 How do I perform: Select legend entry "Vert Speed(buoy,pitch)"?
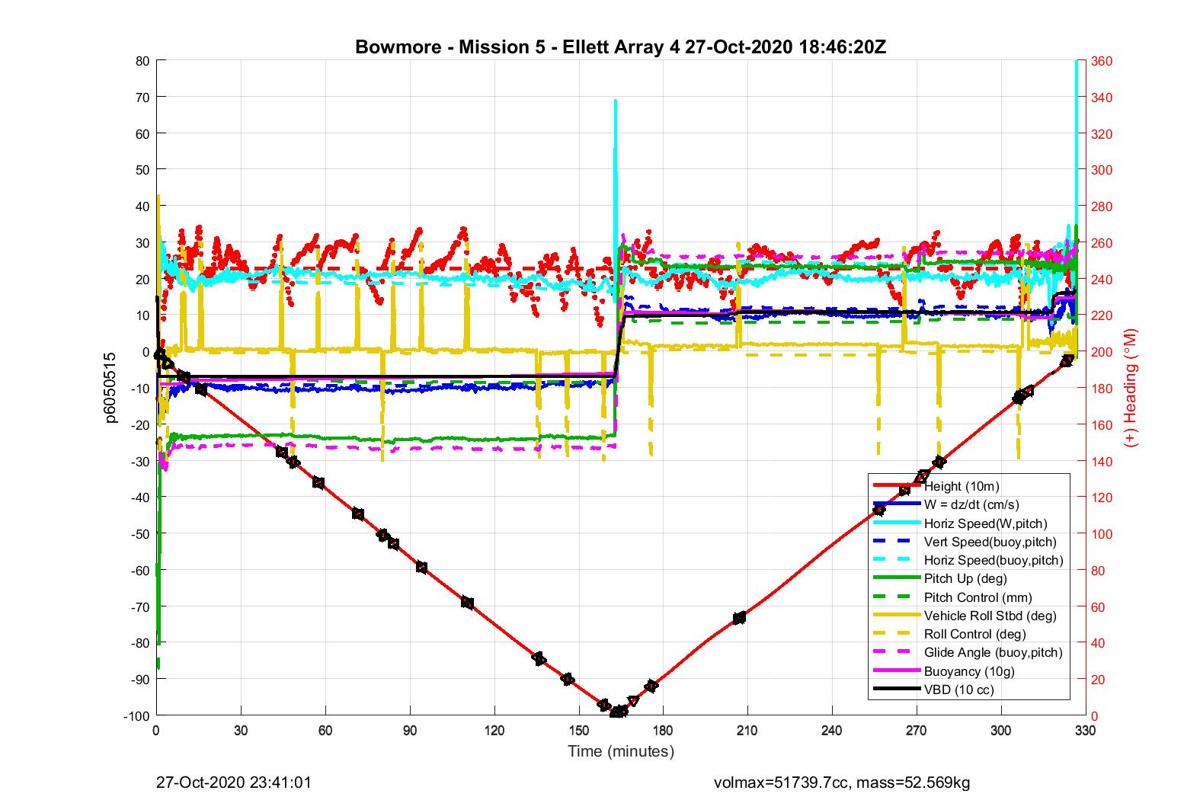(x=990, y=541)
